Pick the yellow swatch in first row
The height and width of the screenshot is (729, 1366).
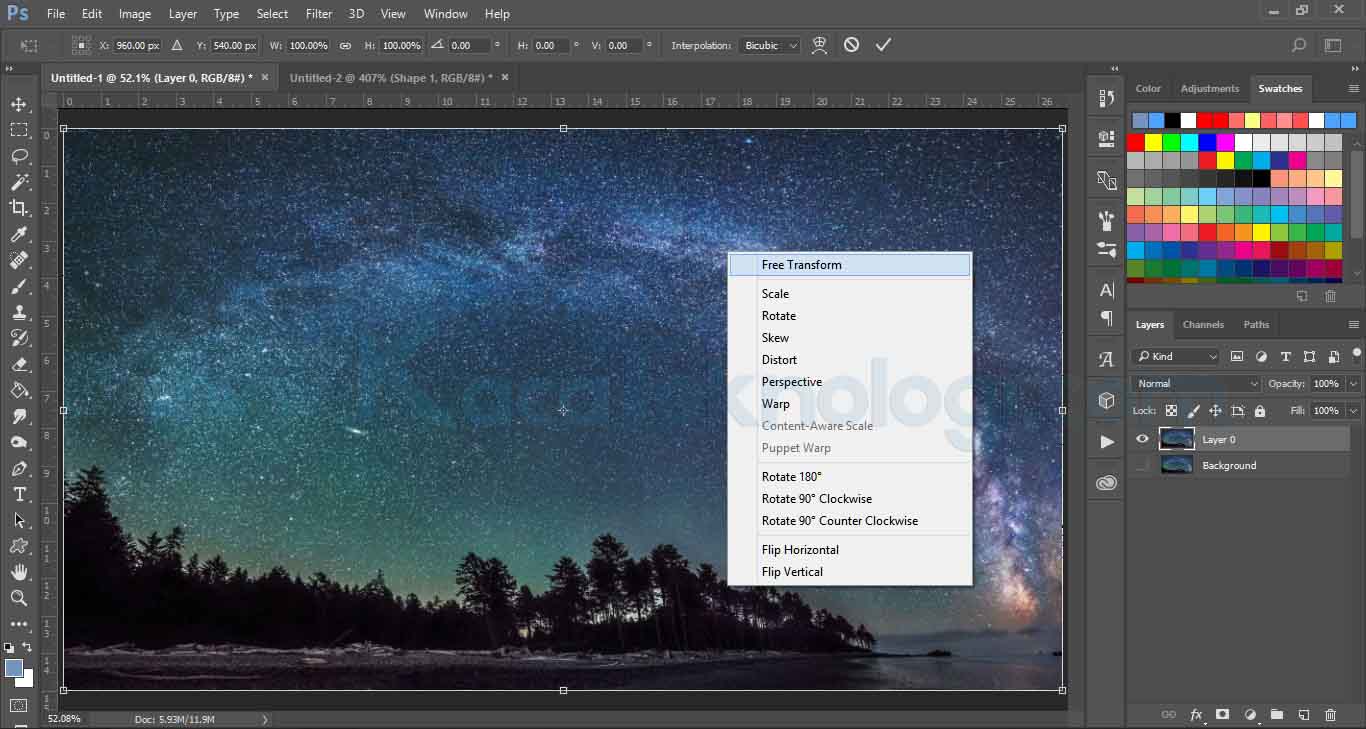coord(1154,143)
